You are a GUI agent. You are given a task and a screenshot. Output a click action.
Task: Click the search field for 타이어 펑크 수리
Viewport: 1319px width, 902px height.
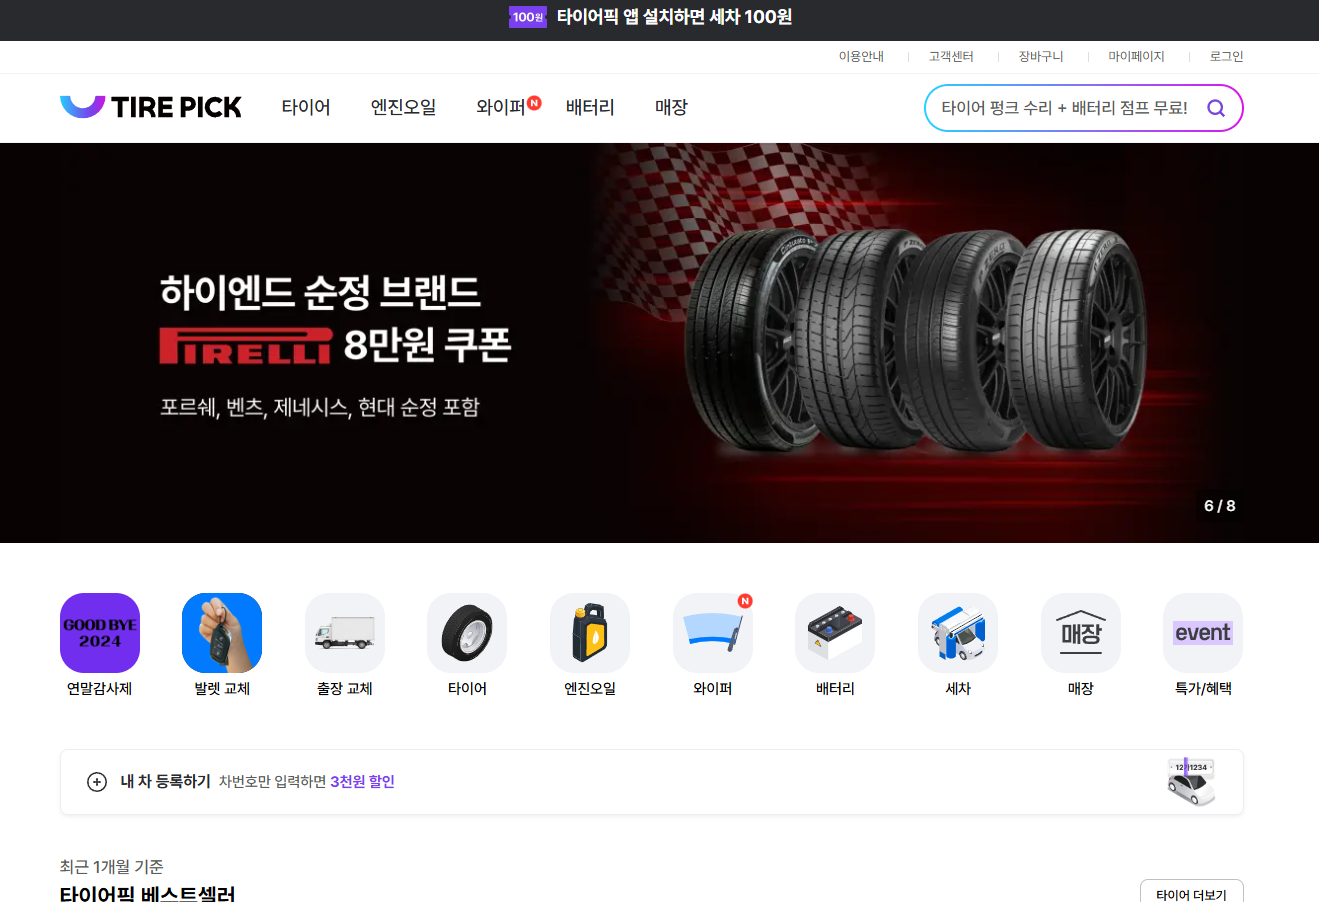click(1064, 108)
